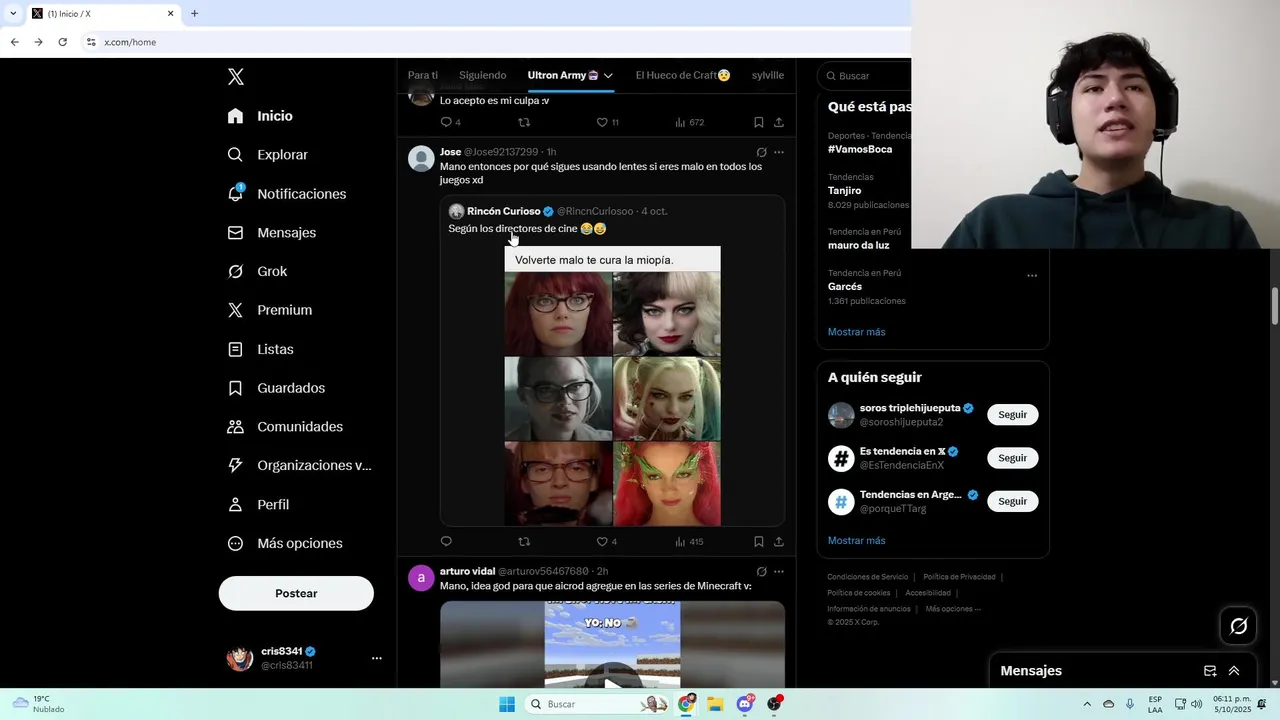Share Jose's post
1280x720 pixels.
[778, 541]
